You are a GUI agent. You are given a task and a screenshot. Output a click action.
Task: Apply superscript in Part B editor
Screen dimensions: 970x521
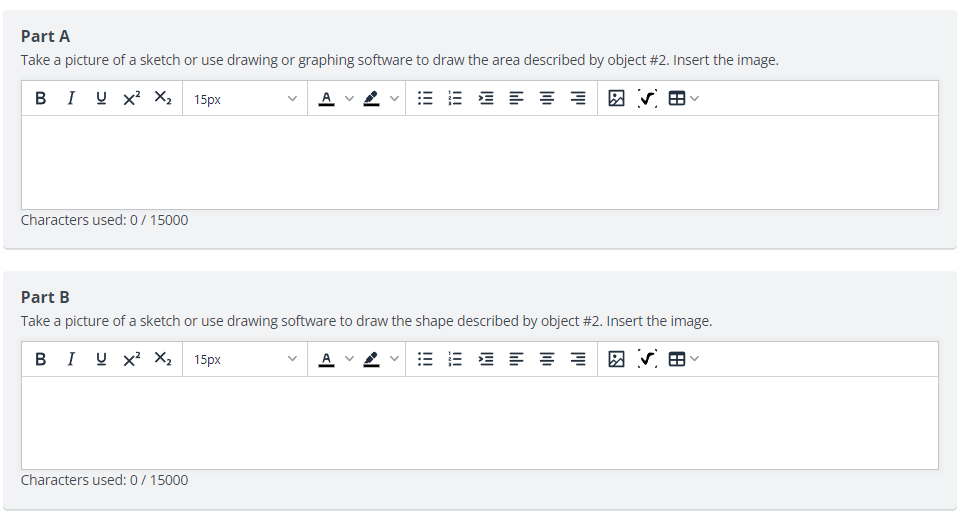tap(132, 359)
